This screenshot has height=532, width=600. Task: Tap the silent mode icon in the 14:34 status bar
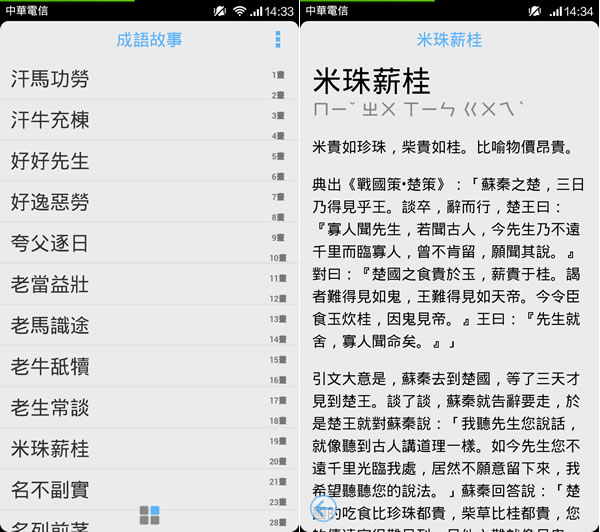pyautogui.click(x=535, y=11)
